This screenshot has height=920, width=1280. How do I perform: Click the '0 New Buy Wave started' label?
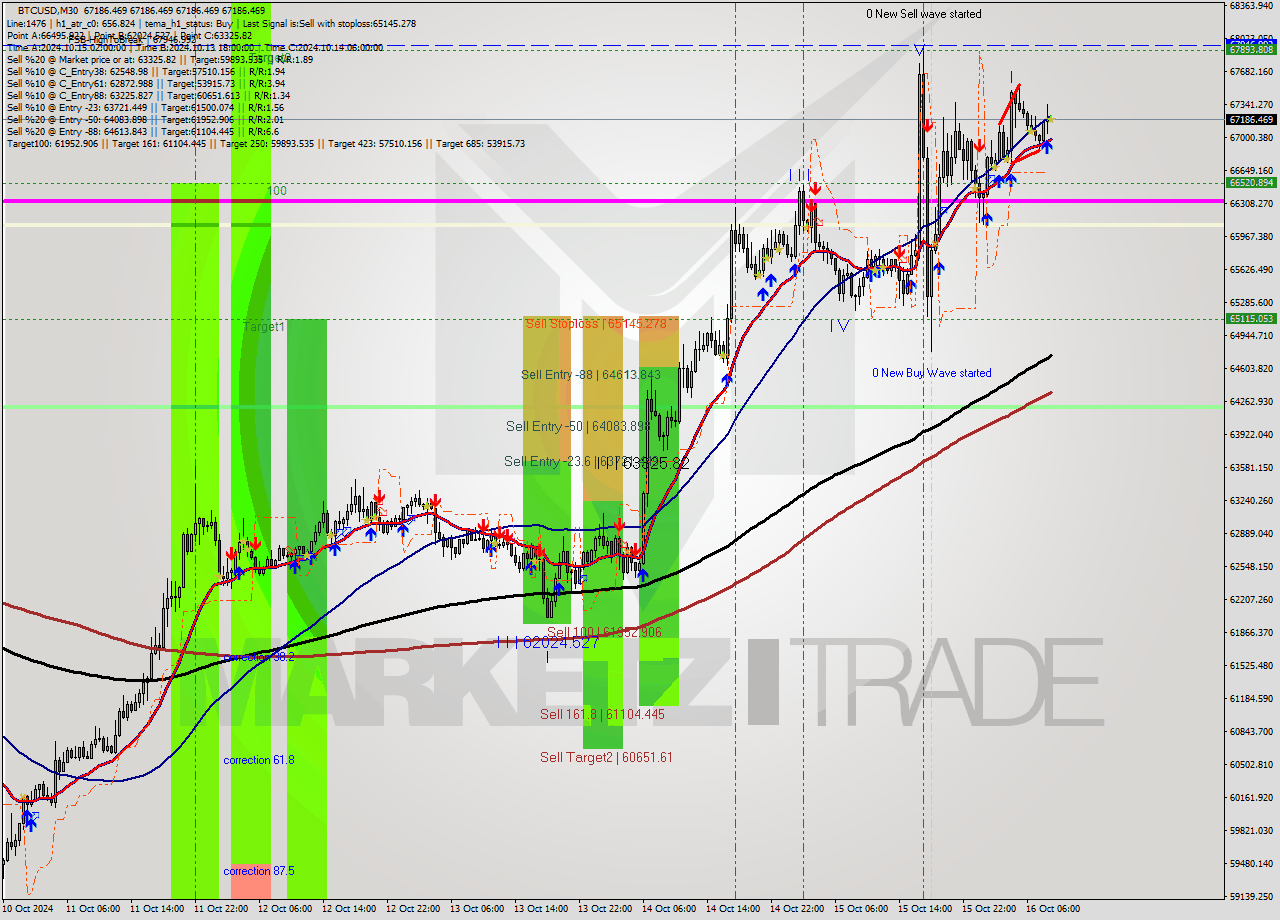coord(932,373)
